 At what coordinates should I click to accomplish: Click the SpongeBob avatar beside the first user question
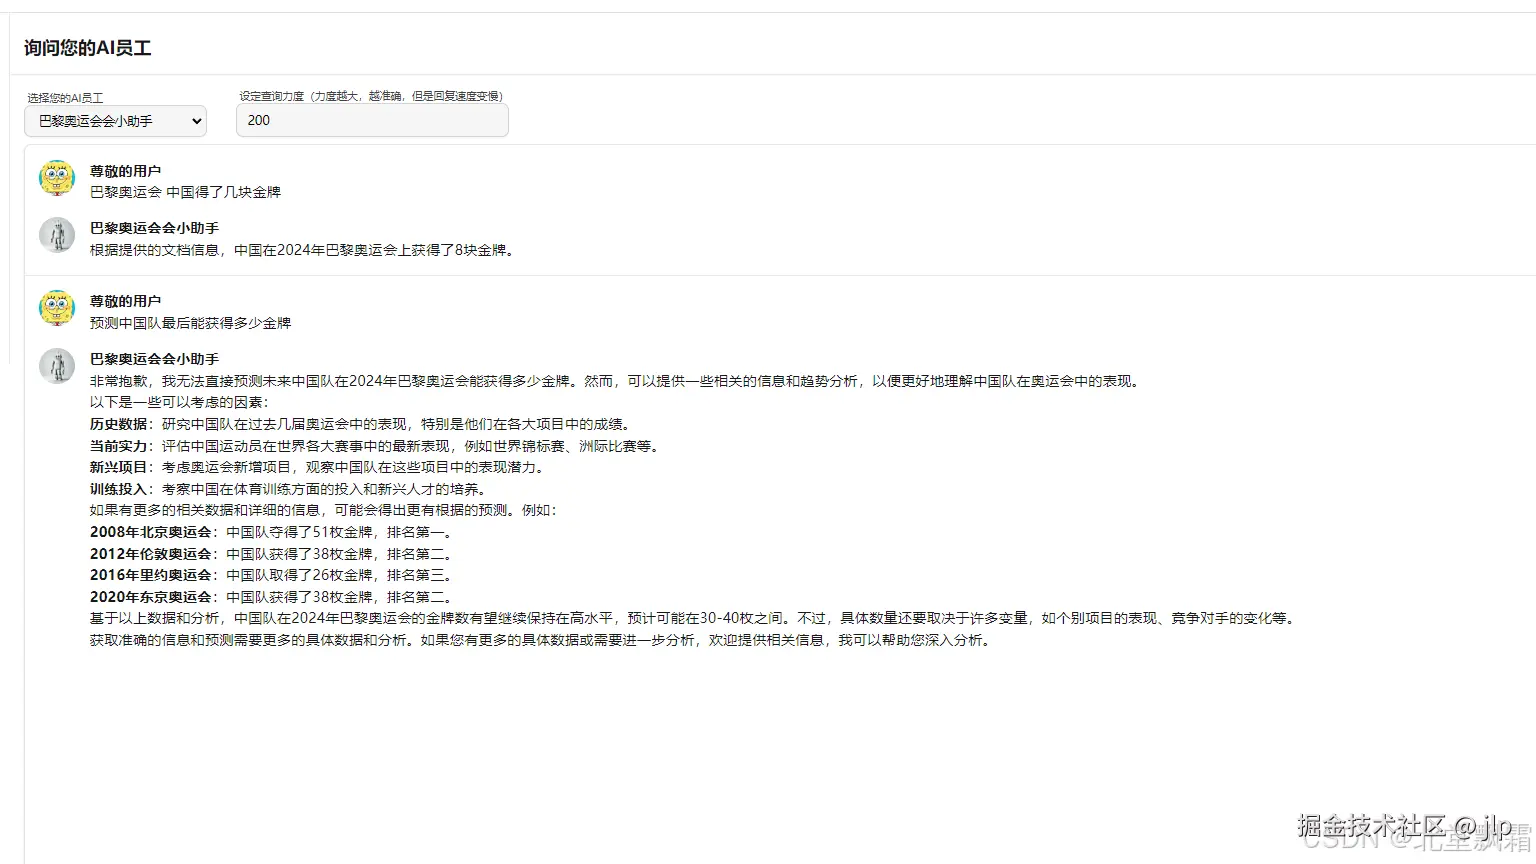click(57, 178)
